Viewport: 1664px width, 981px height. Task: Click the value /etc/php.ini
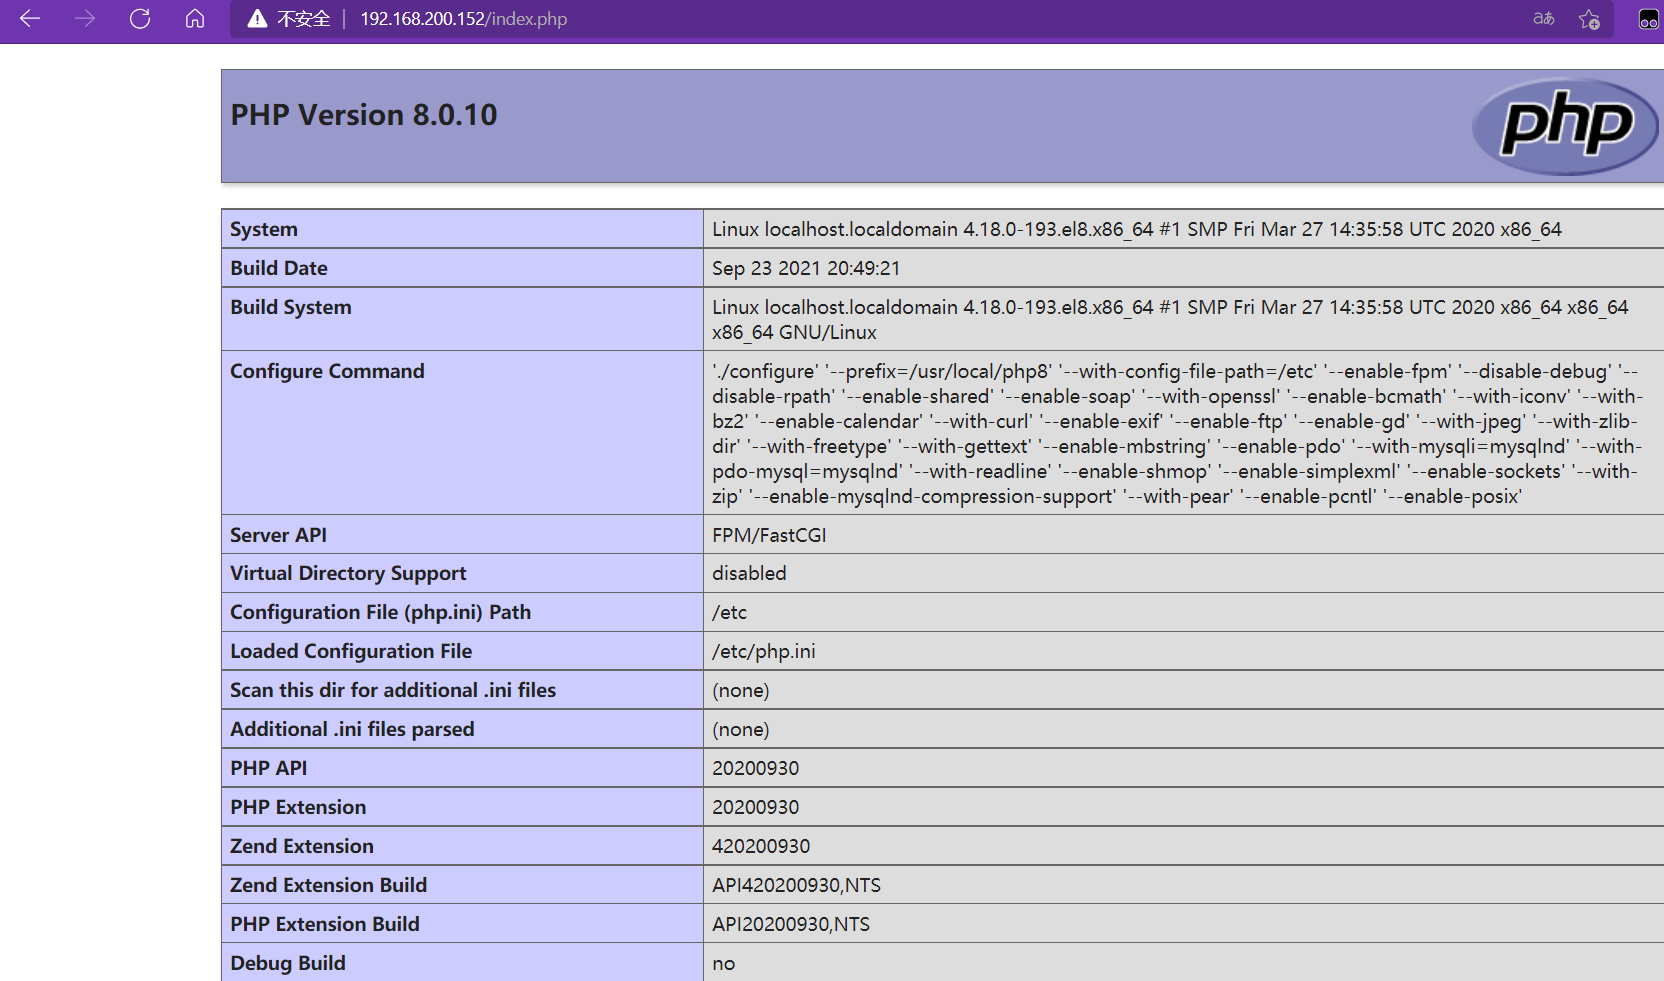(x=763, y=651)
